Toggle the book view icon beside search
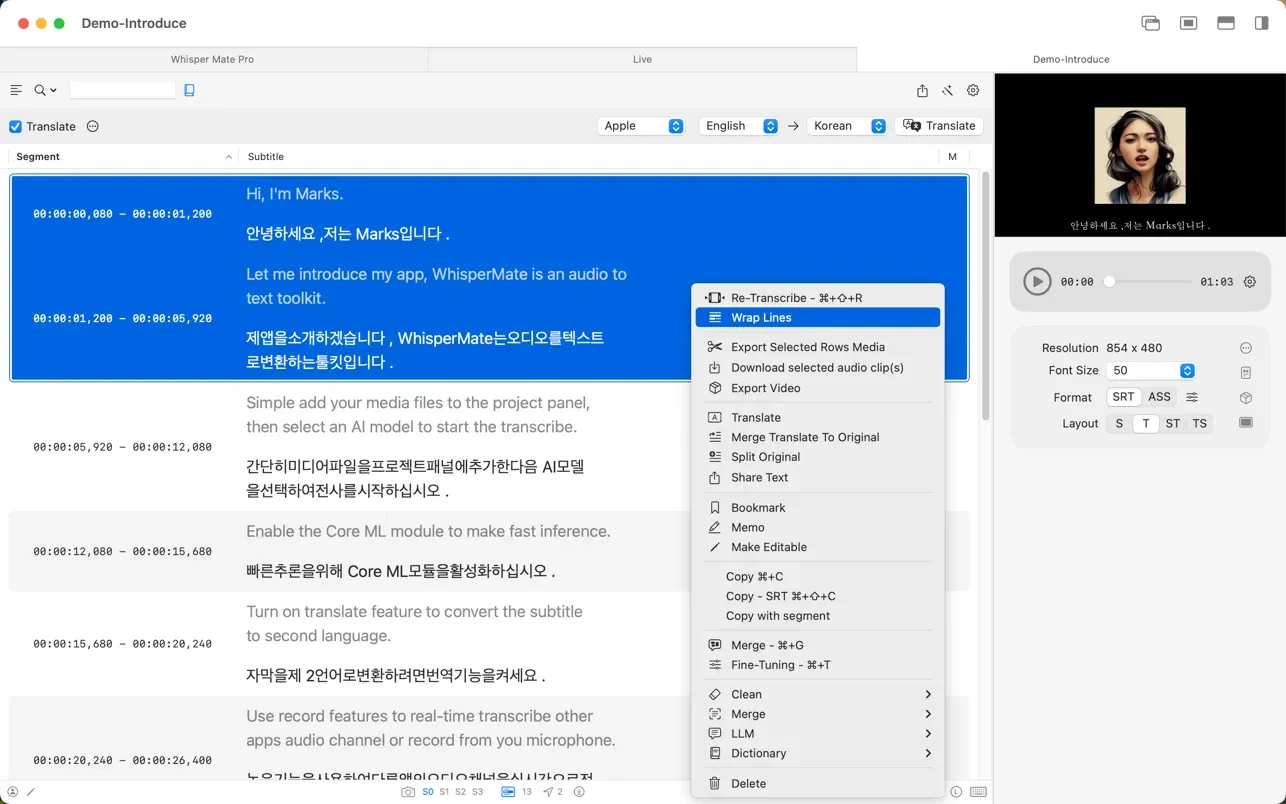Viewport: 1286px width, 804px height. (189, 90)
